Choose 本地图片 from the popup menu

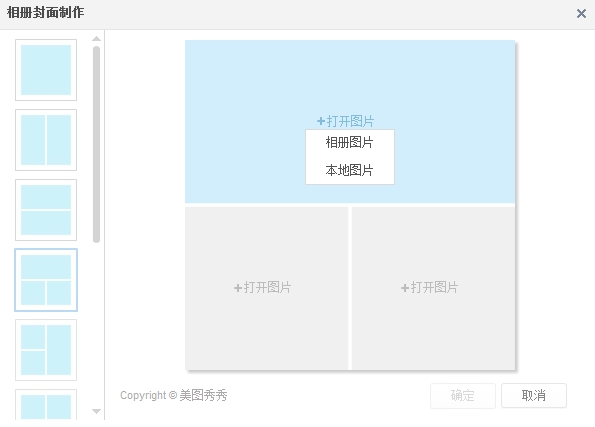pyautogui.click(x=349, y=170)
